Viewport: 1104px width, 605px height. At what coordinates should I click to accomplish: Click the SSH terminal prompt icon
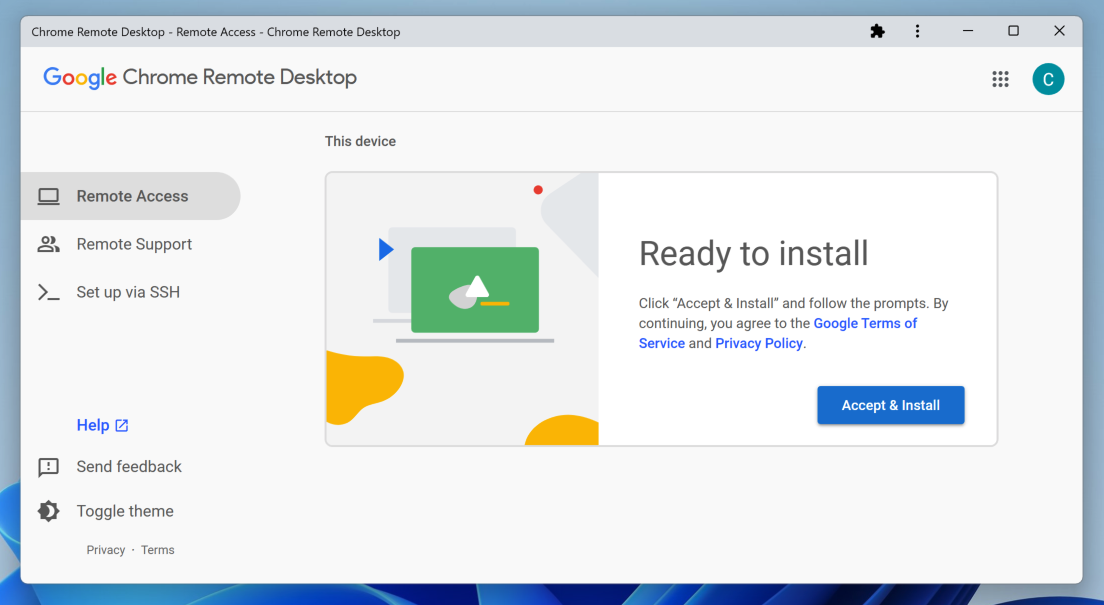(48, 292)
